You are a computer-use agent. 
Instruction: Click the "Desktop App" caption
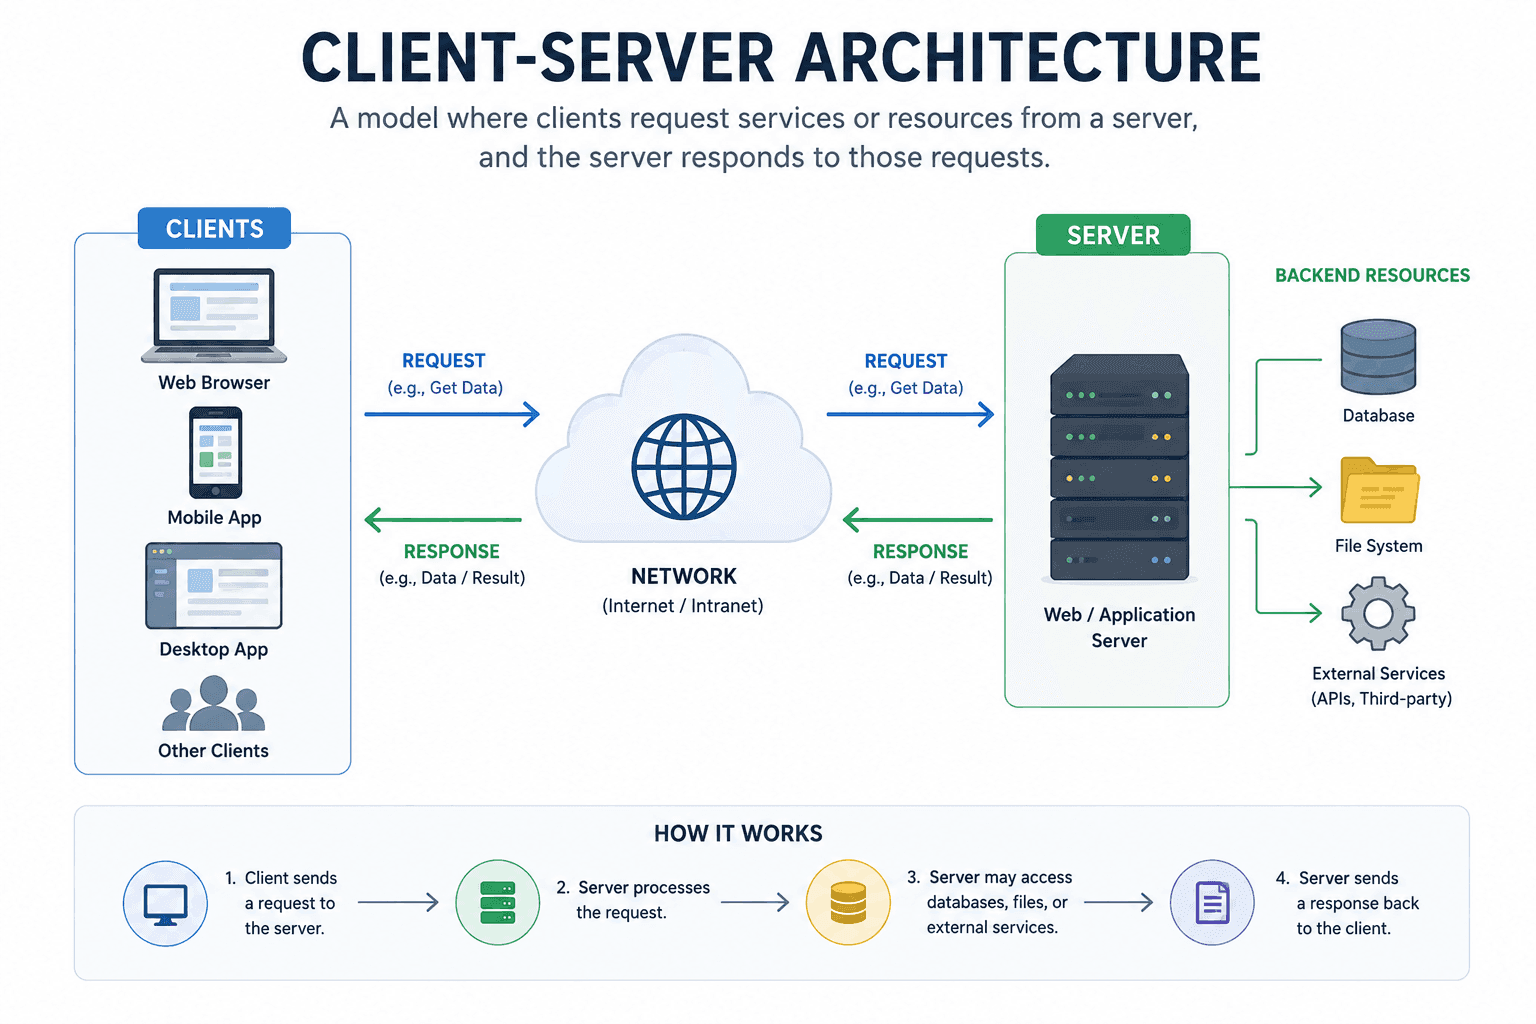pos(214,649)
